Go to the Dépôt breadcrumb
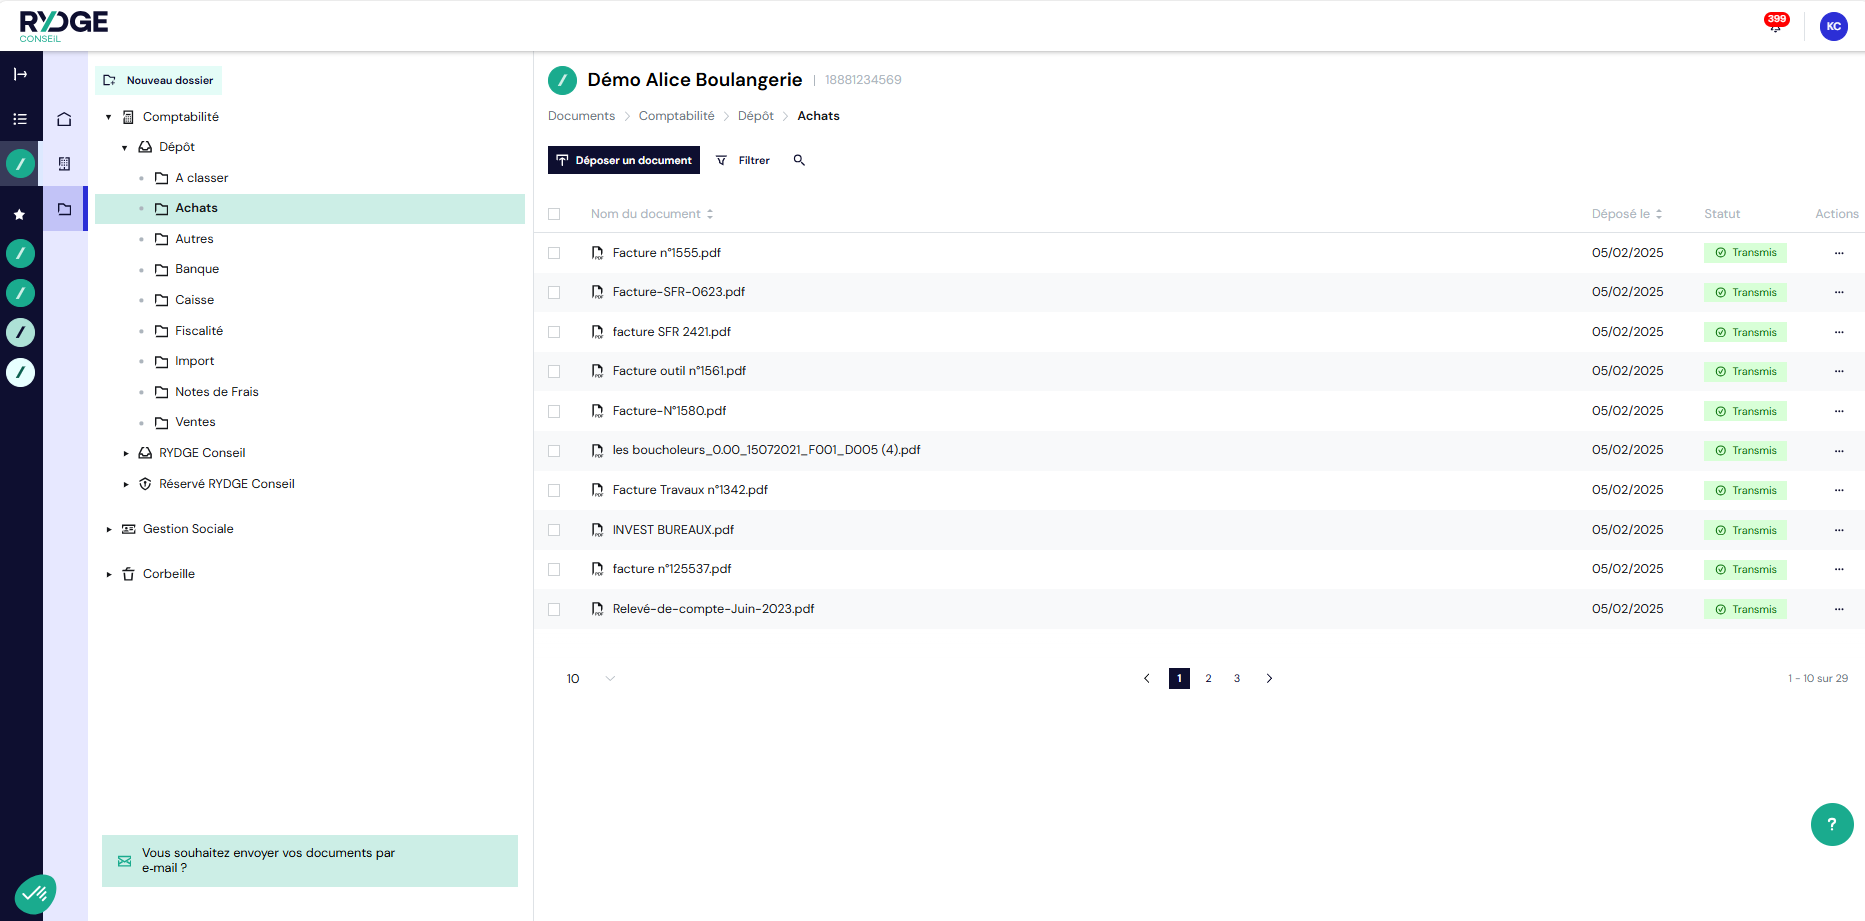The height and width of the screenshot is (921, 1865). tap(755, 116)
